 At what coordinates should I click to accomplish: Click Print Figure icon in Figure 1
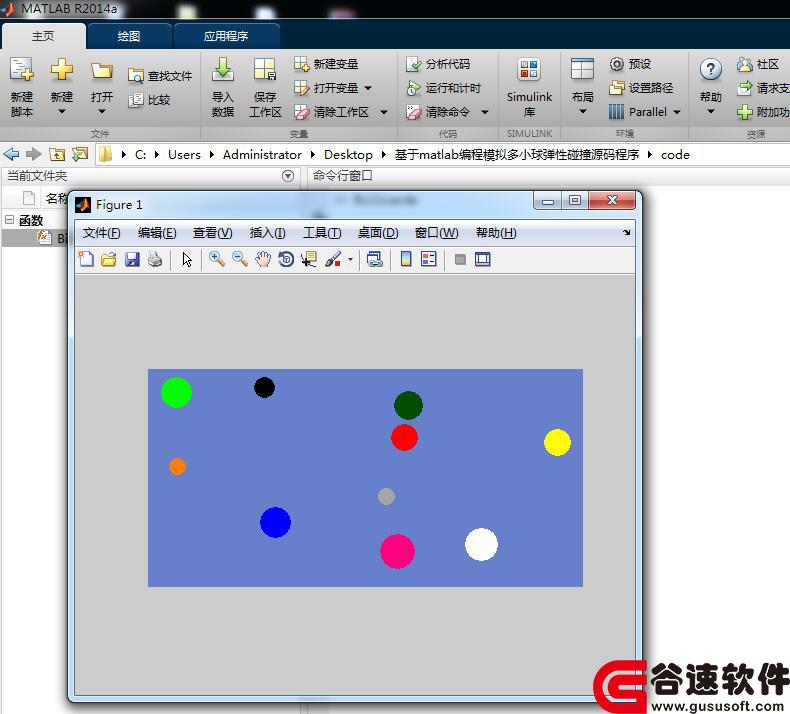point(155,259)
